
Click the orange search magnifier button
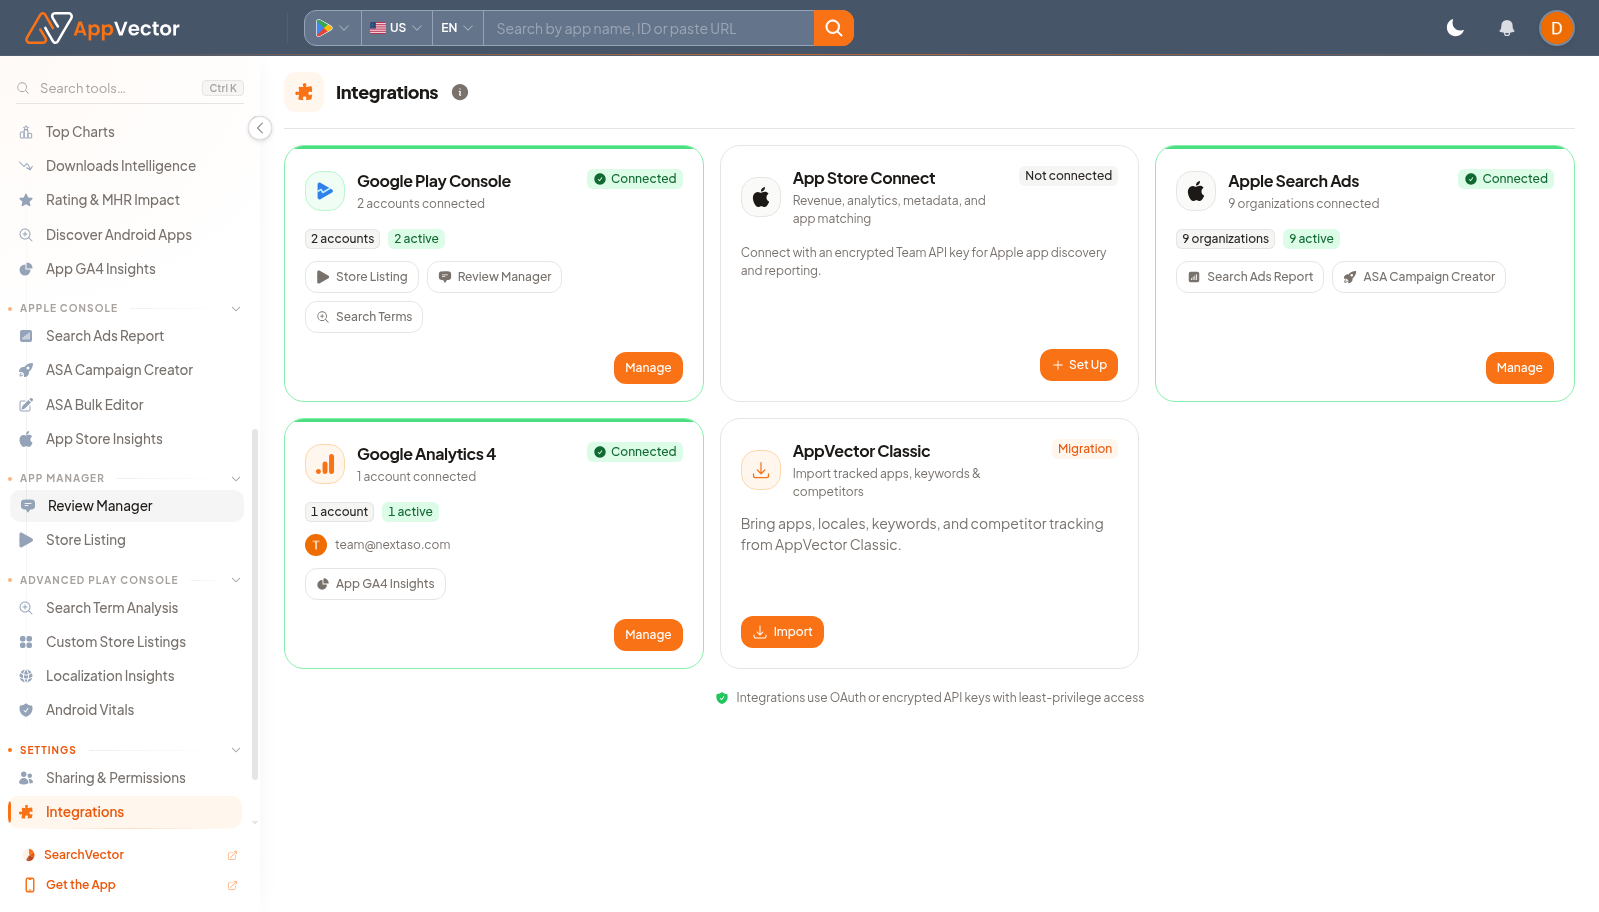(833, 28)
